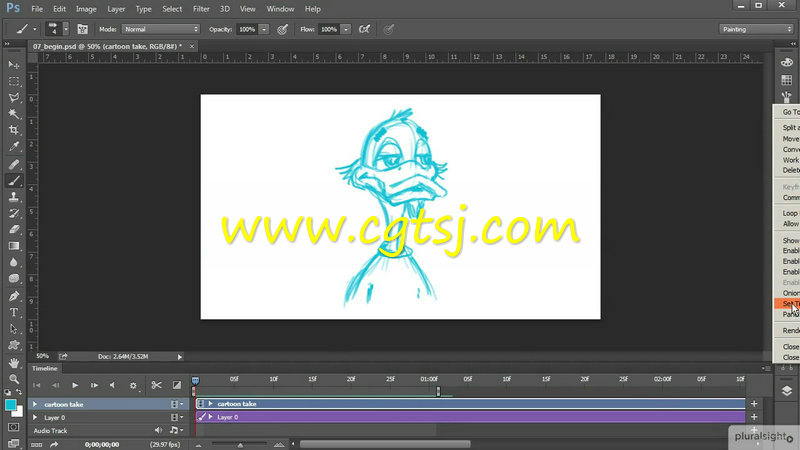Screen dimensions: 800x450
Task: Toggle Quick Mask mode
Action: click(x=14, y=427)
